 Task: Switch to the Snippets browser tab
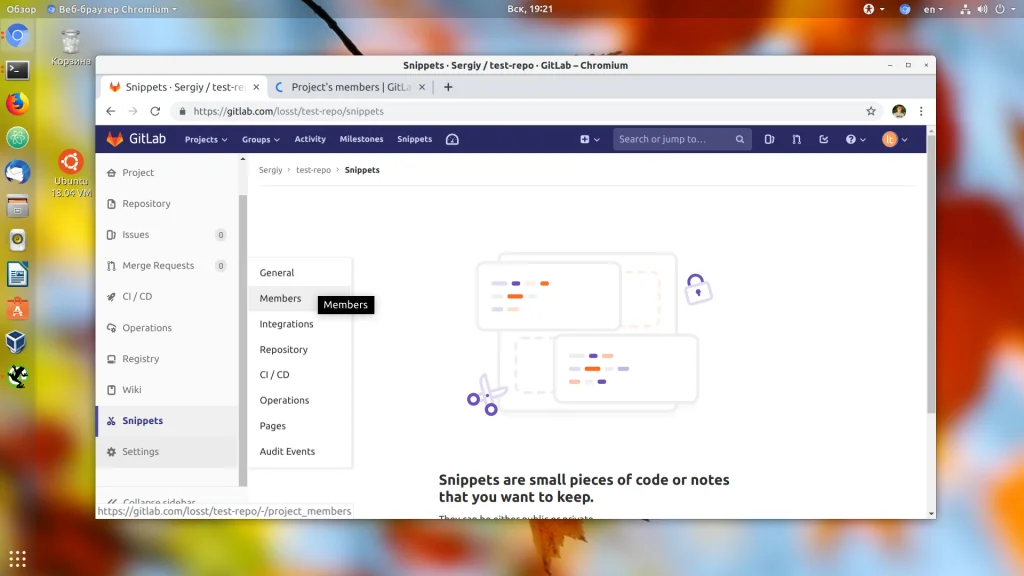[183, 87]
